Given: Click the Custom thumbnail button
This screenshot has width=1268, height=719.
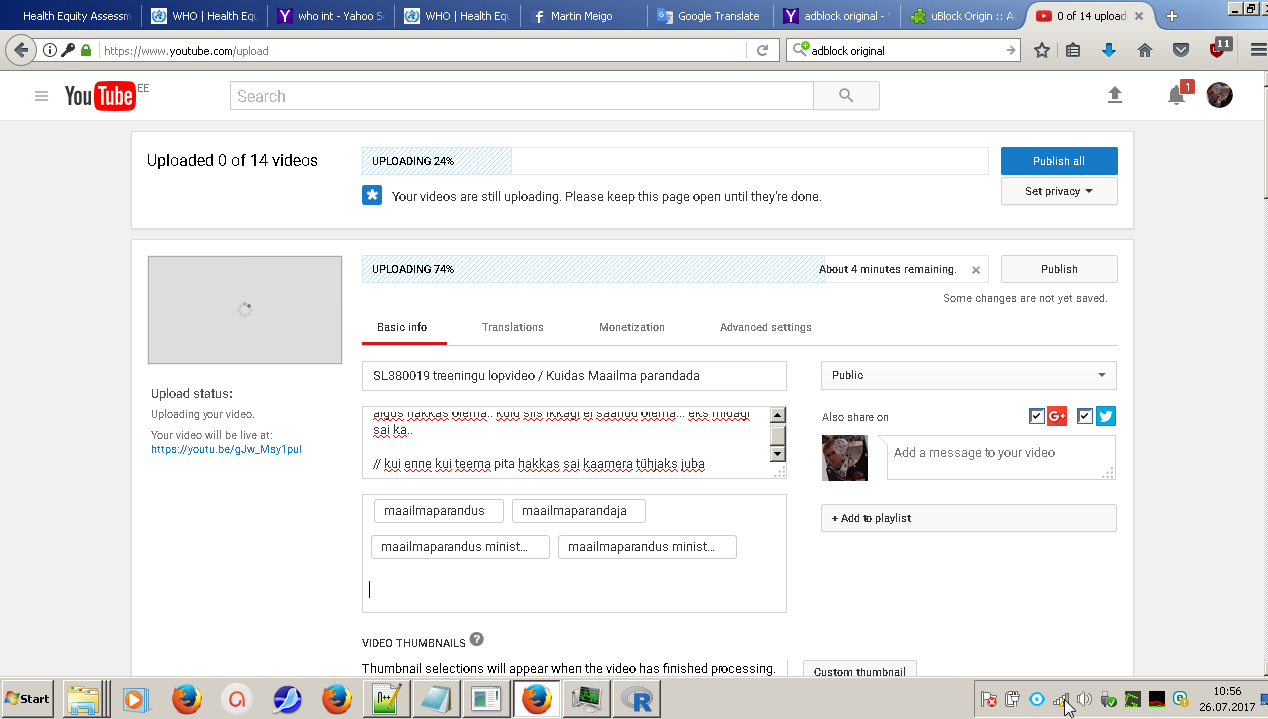Looking at the screenshot, I should click(860, 671).
